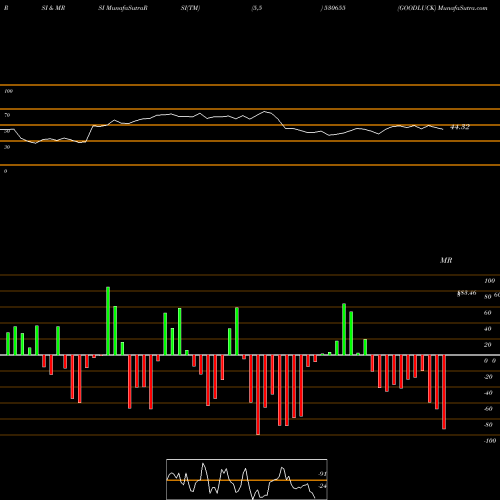Viewport: 500px width, 500px height.
Task: Click the RSI current value 44.32
Action: pyautogui.click(x=460, y=127)
